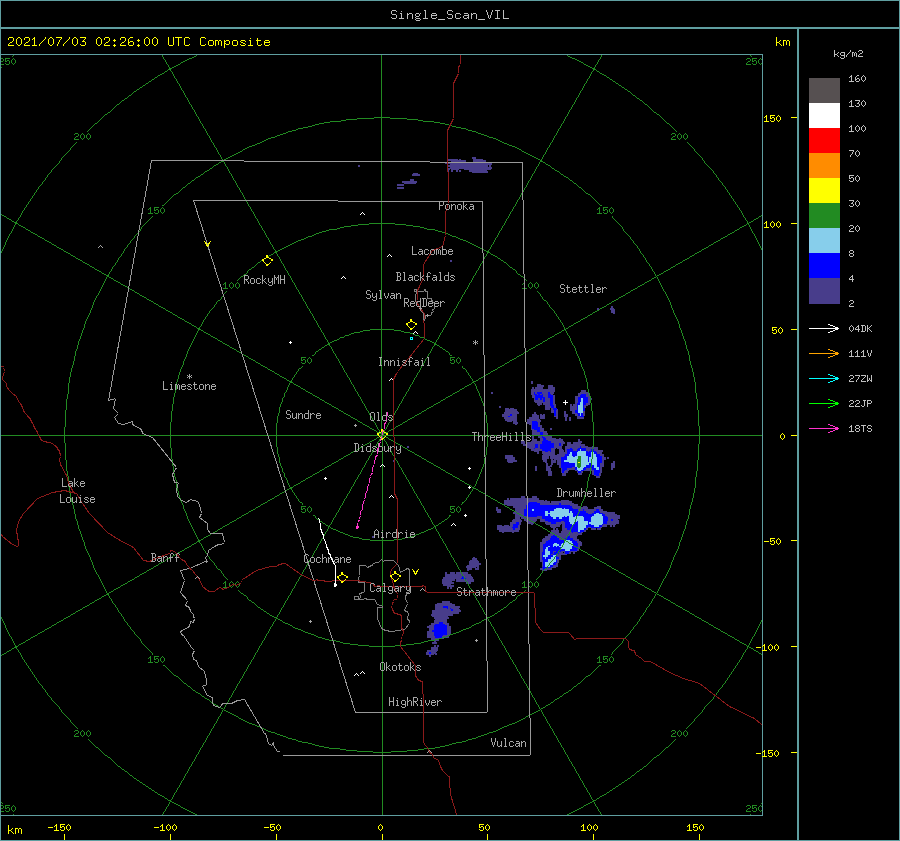The width and height of the screenshot is (900, 841).
Task: Click the Airdrie label
Action: [394, 534]
